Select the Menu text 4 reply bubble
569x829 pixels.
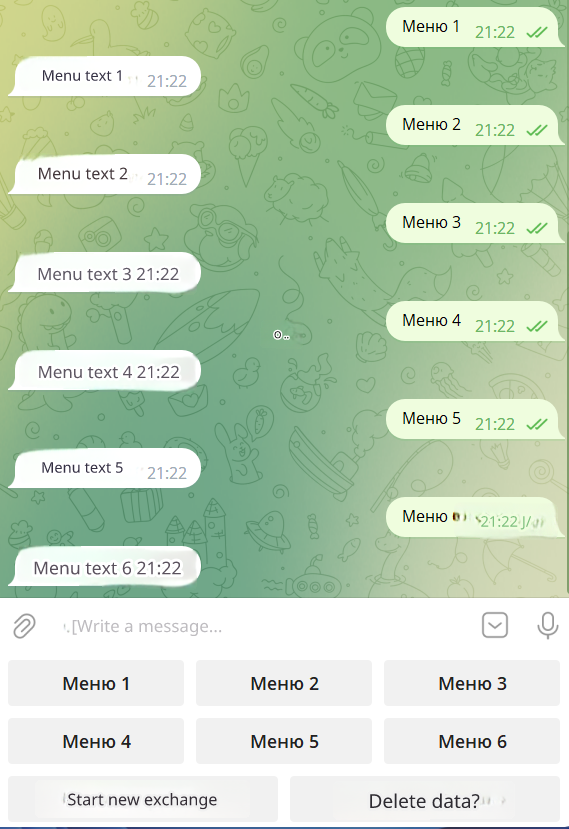(105, 371)
